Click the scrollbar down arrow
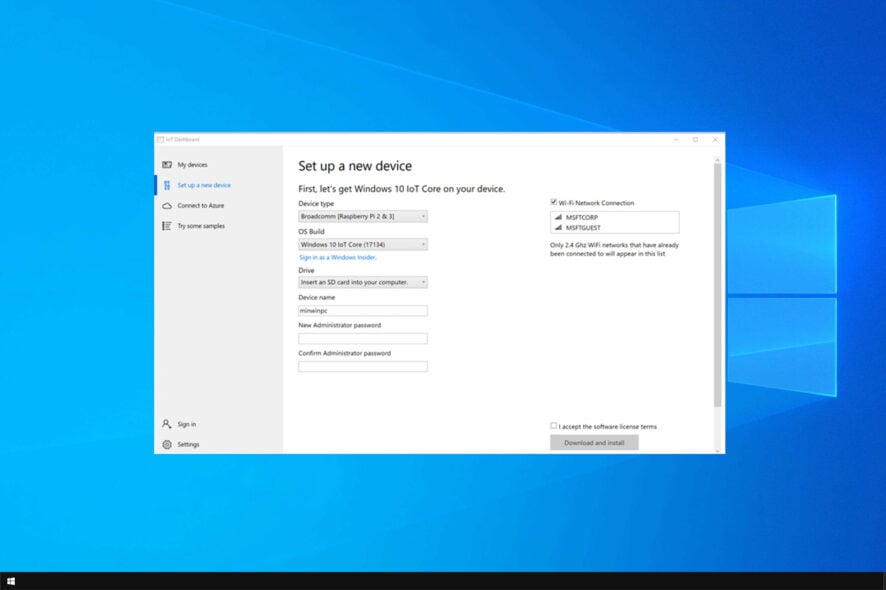This screenshot has width=886, height=590. [x=718, y=450]
